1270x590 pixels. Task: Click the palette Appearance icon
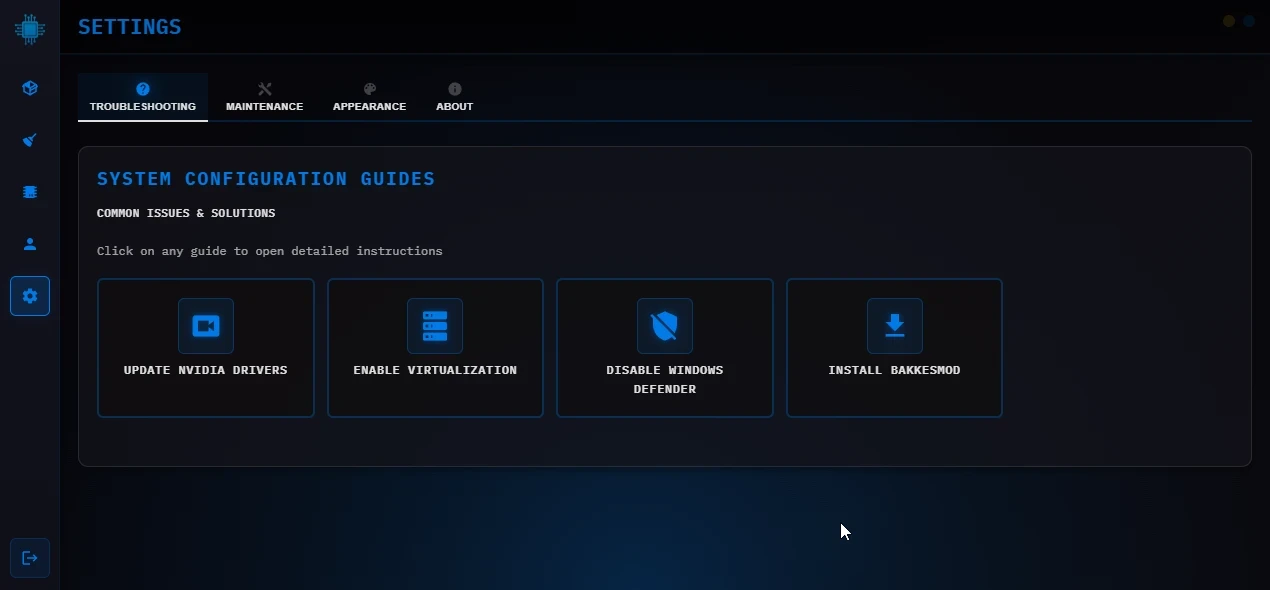point(370,89)
